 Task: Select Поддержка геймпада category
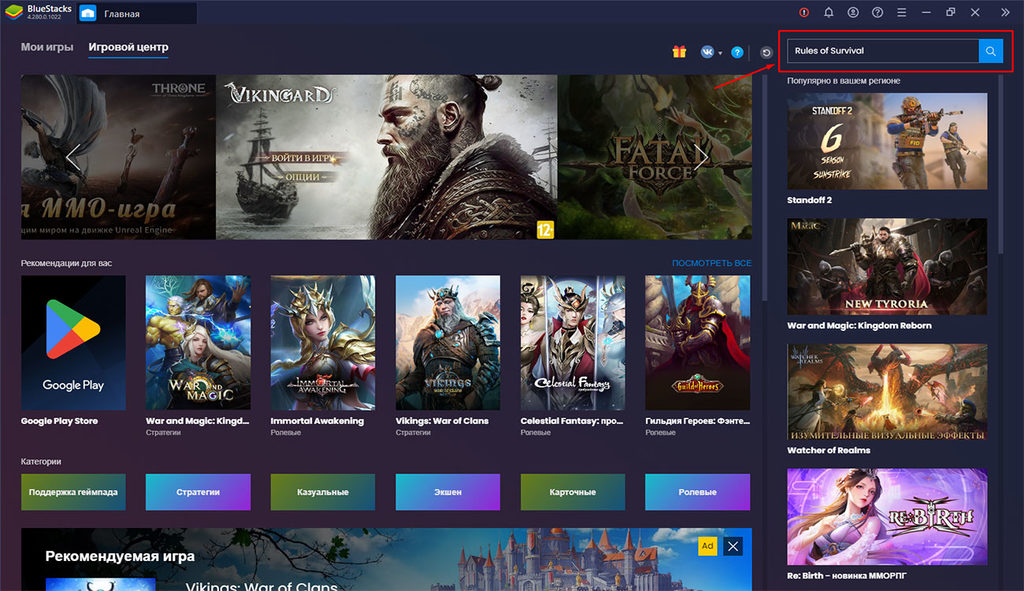(x=73, y=492)
